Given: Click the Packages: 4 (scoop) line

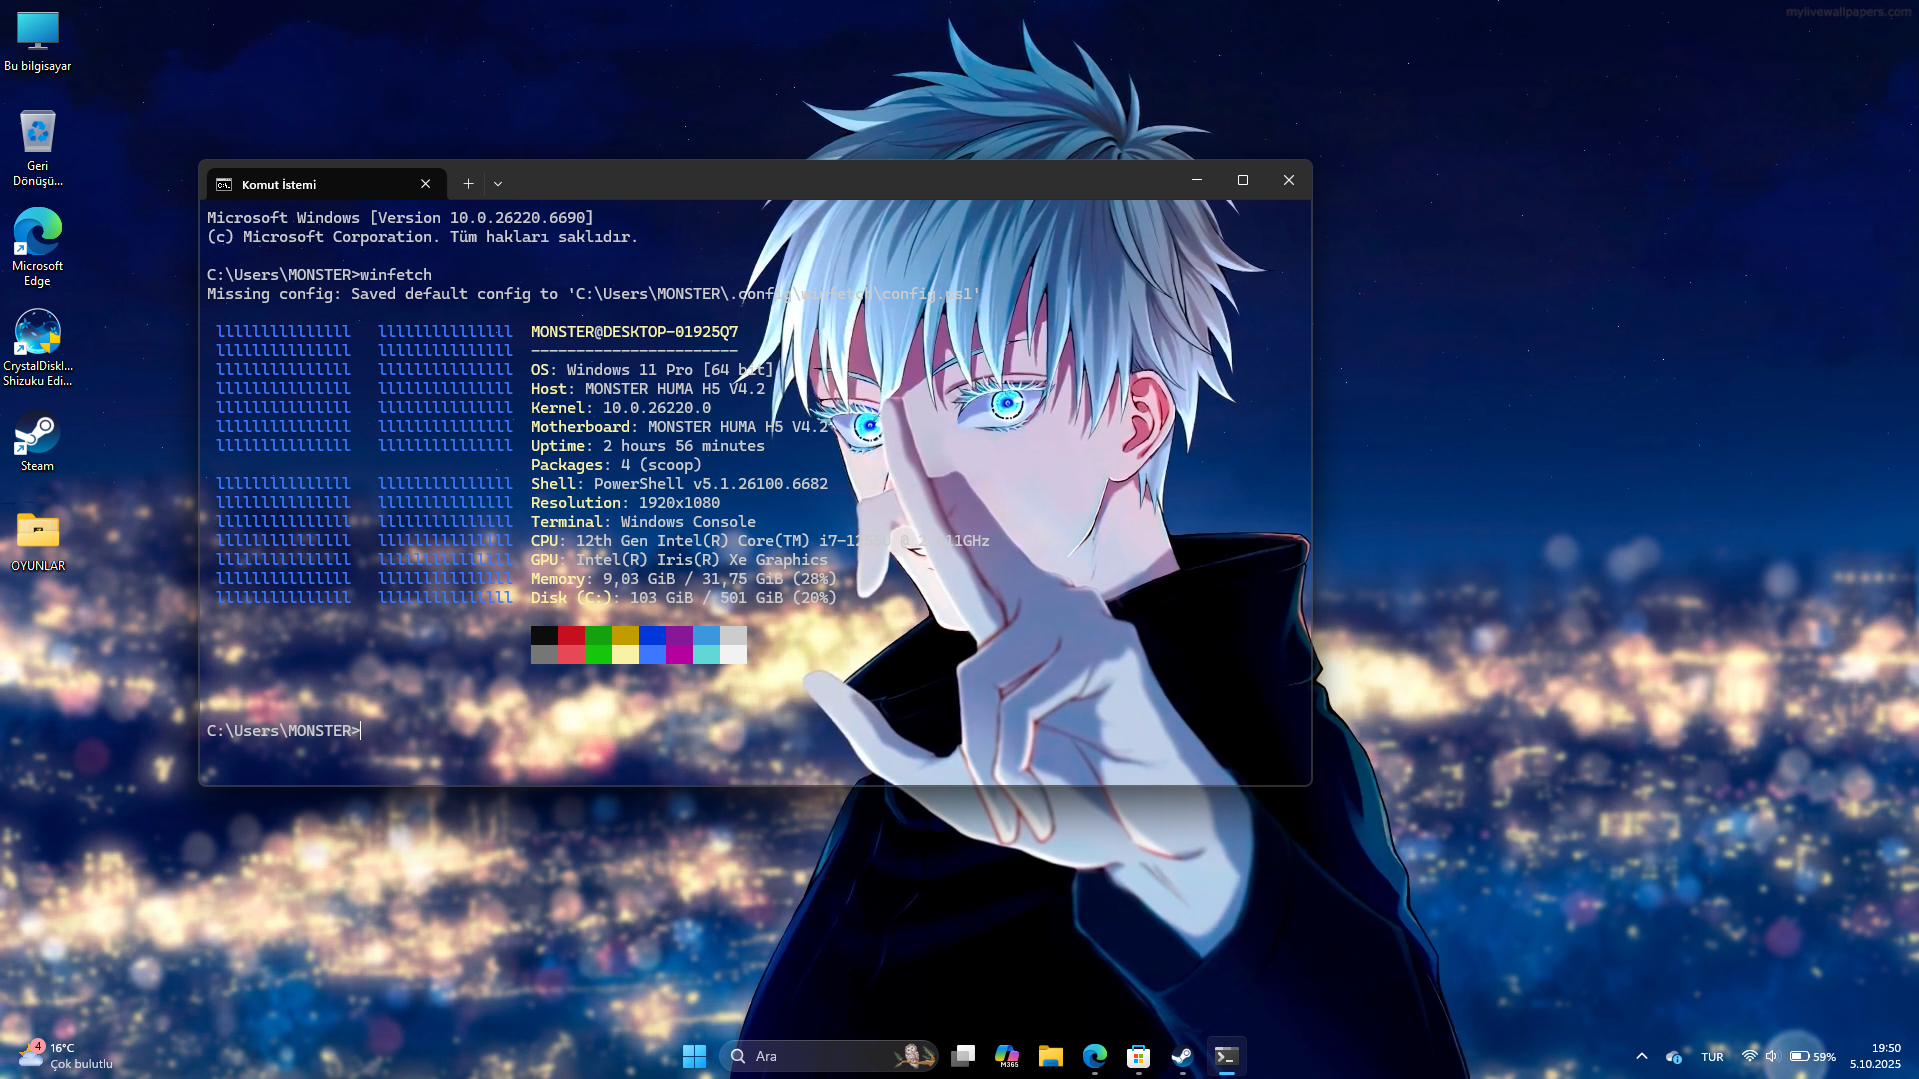Looking at the screenshot, I should pyautogui.click(x=616, y=464).
